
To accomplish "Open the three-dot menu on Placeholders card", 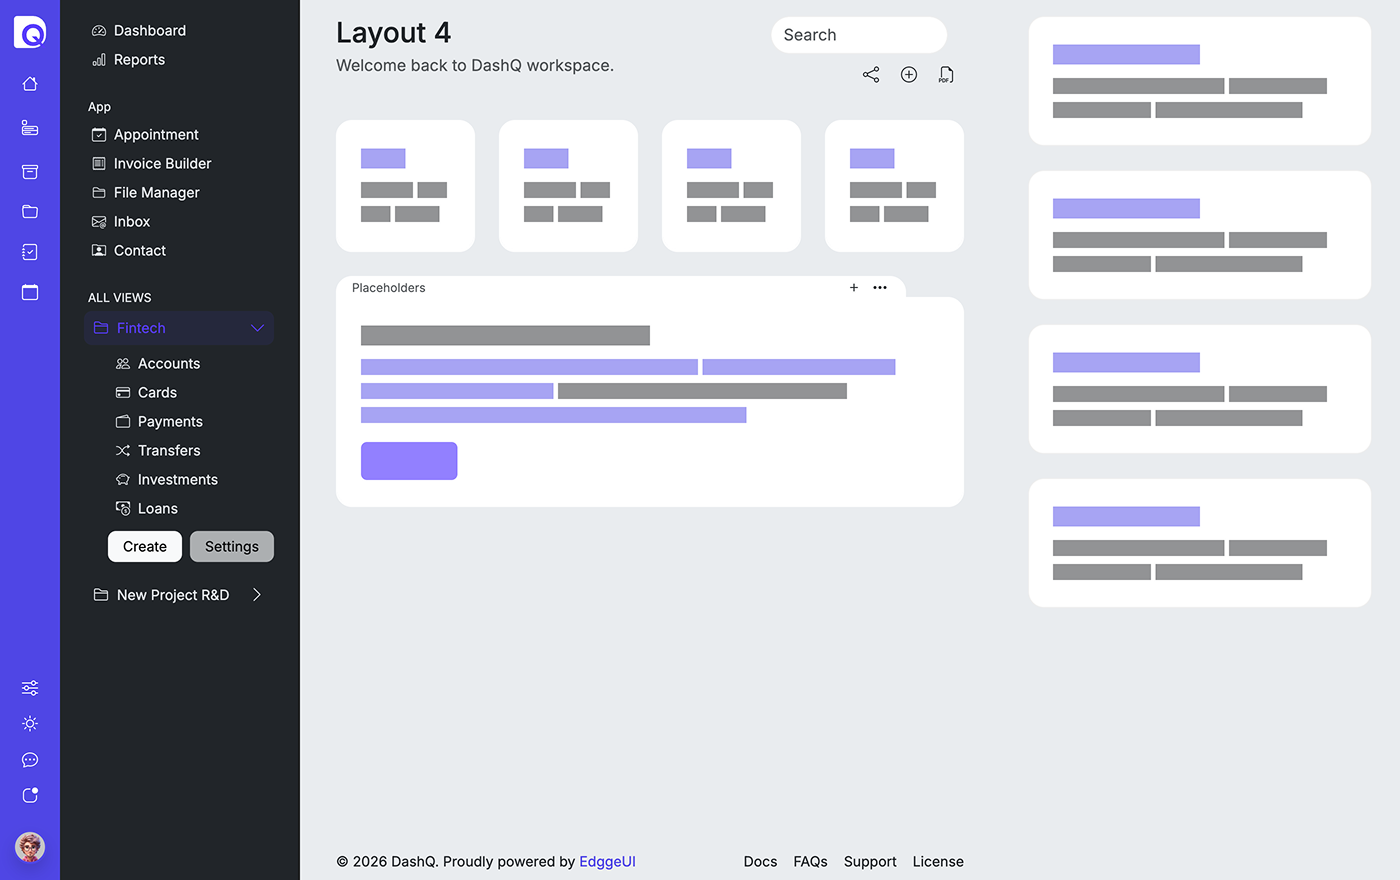I will coord(880,288).
